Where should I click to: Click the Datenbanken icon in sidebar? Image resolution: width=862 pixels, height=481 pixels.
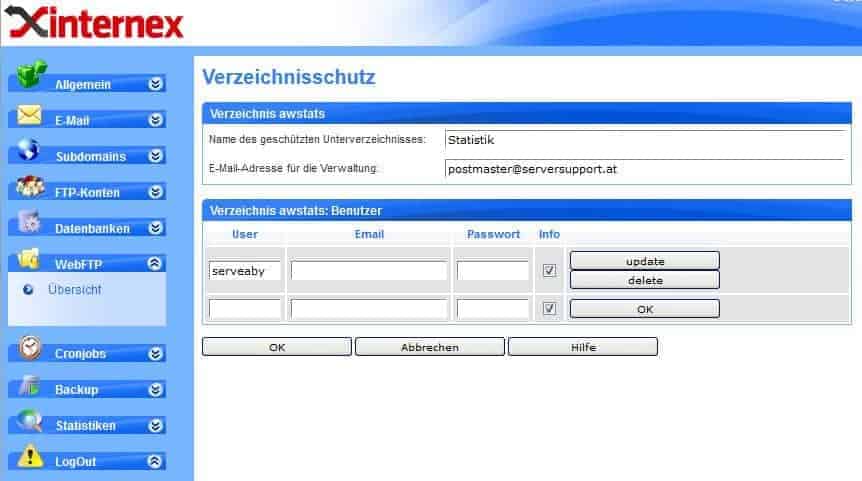click(x=30, y=224)
